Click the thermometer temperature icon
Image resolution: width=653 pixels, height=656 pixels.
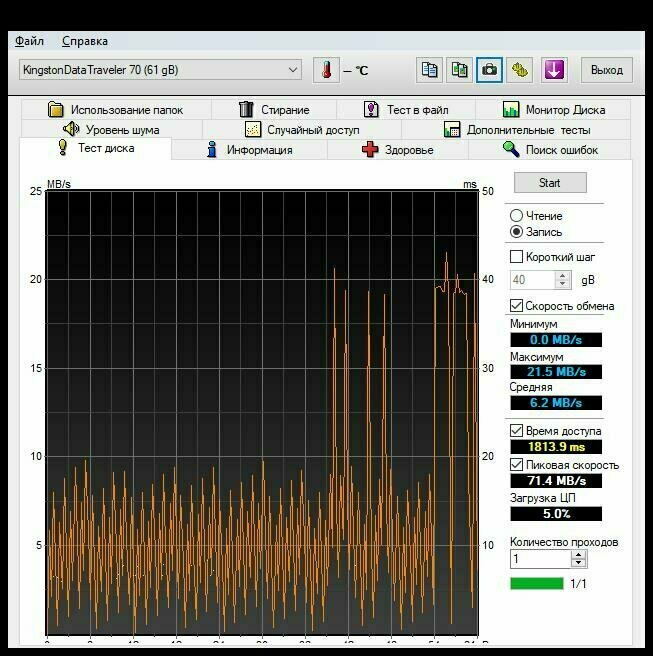click(x=326, y=70)
